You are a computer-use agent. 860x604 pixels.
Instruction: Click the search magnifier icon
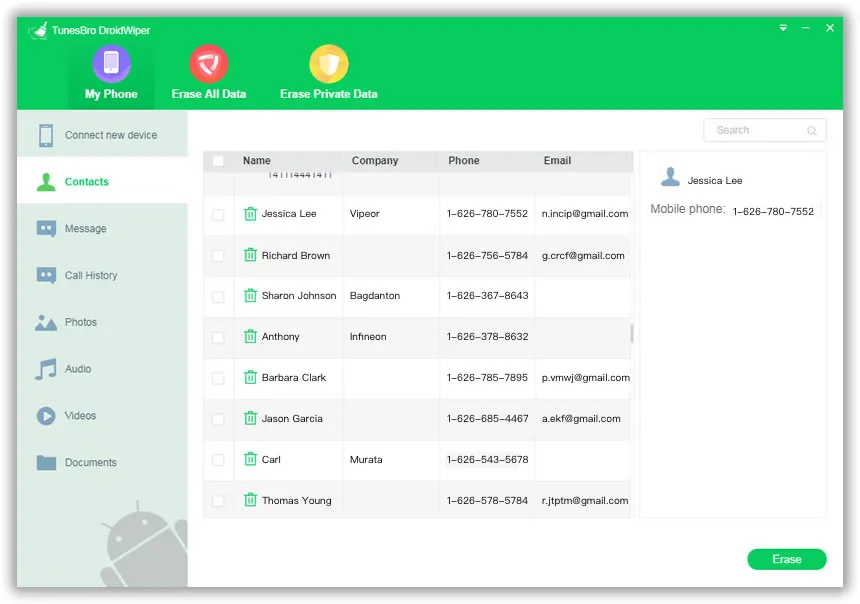click(812, 131)
